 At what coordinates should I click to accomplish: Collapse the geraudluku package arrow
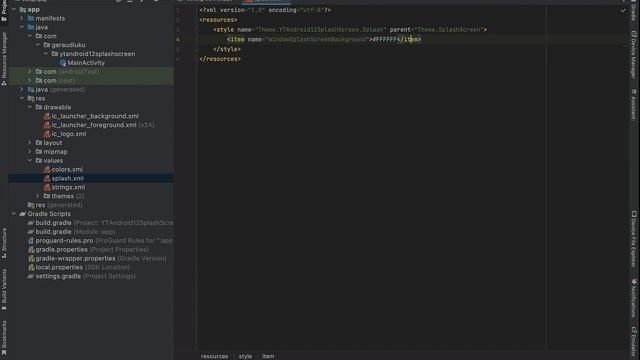pos(38,45)
